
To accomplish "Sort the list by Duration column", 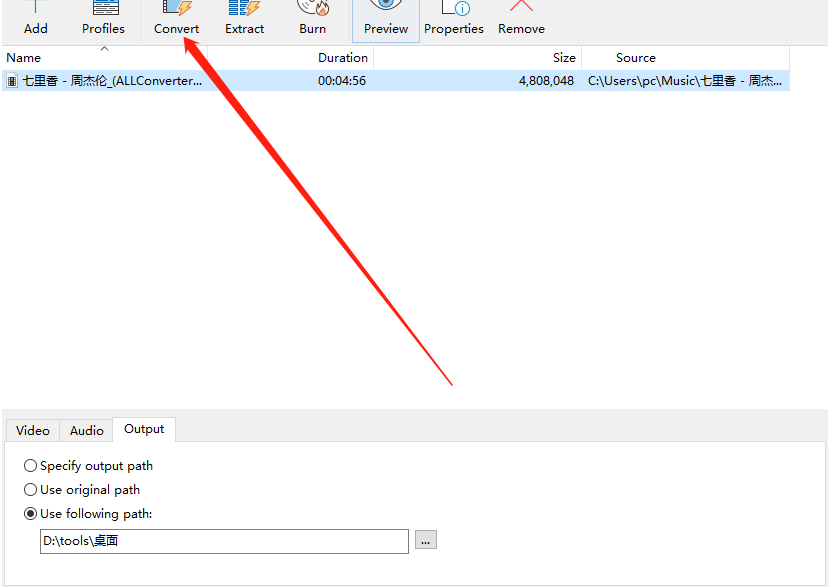I will 290,58.
